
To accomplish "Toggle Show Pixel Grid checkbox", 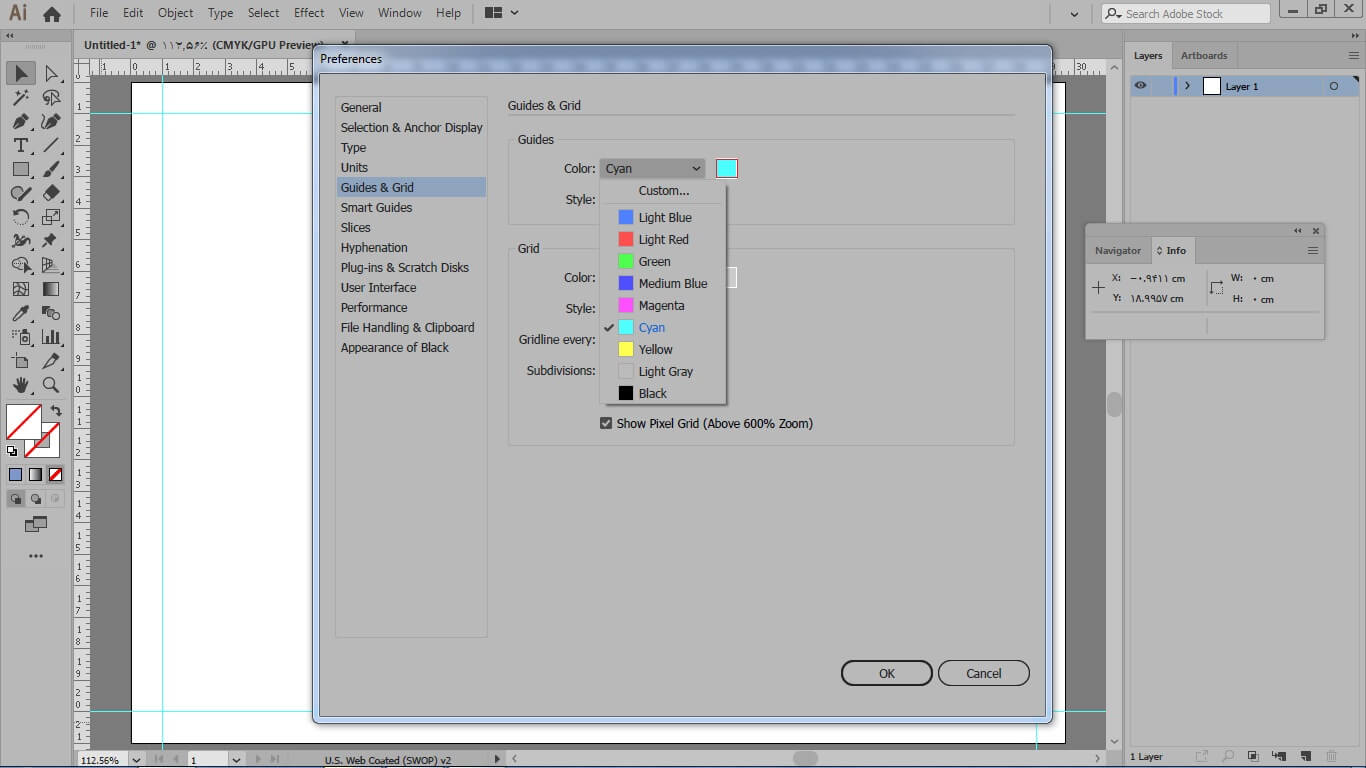I will [x=606, y=423].
